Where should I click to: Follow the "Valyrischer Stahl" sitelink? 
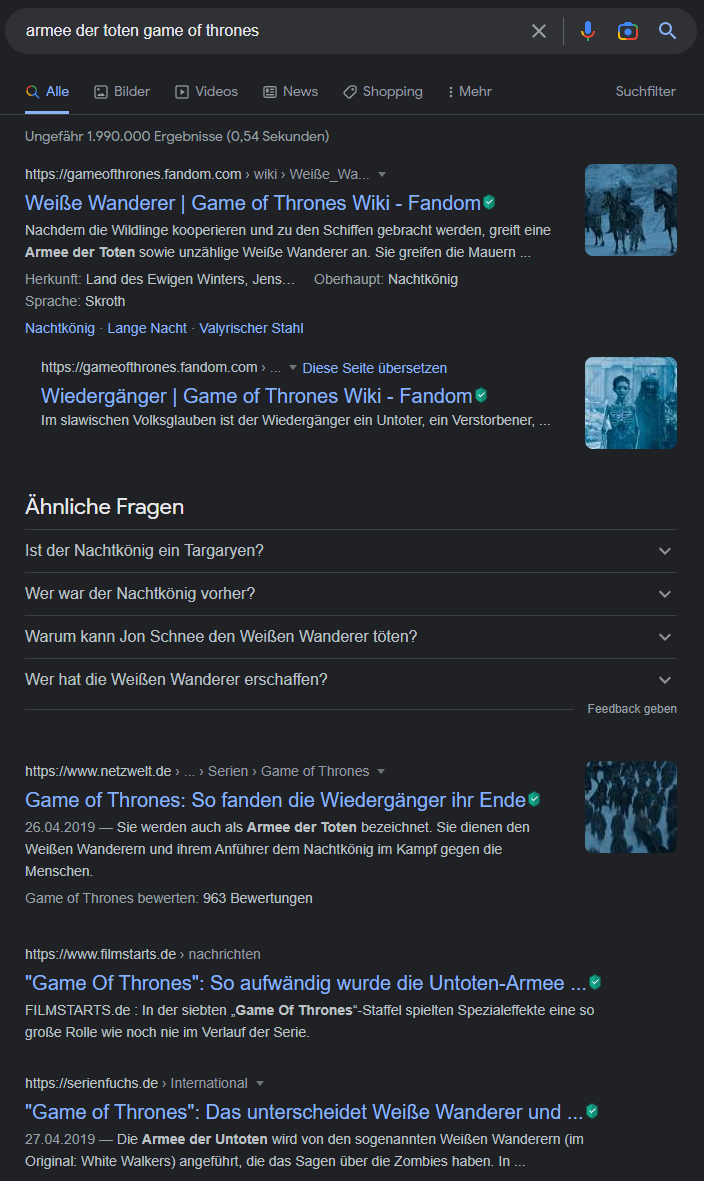coord(251,328)
